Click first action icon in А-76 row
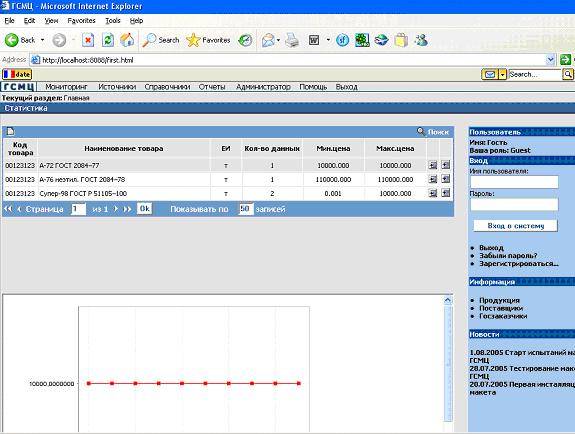Screen dimensions: 575x434 point(433,179)
